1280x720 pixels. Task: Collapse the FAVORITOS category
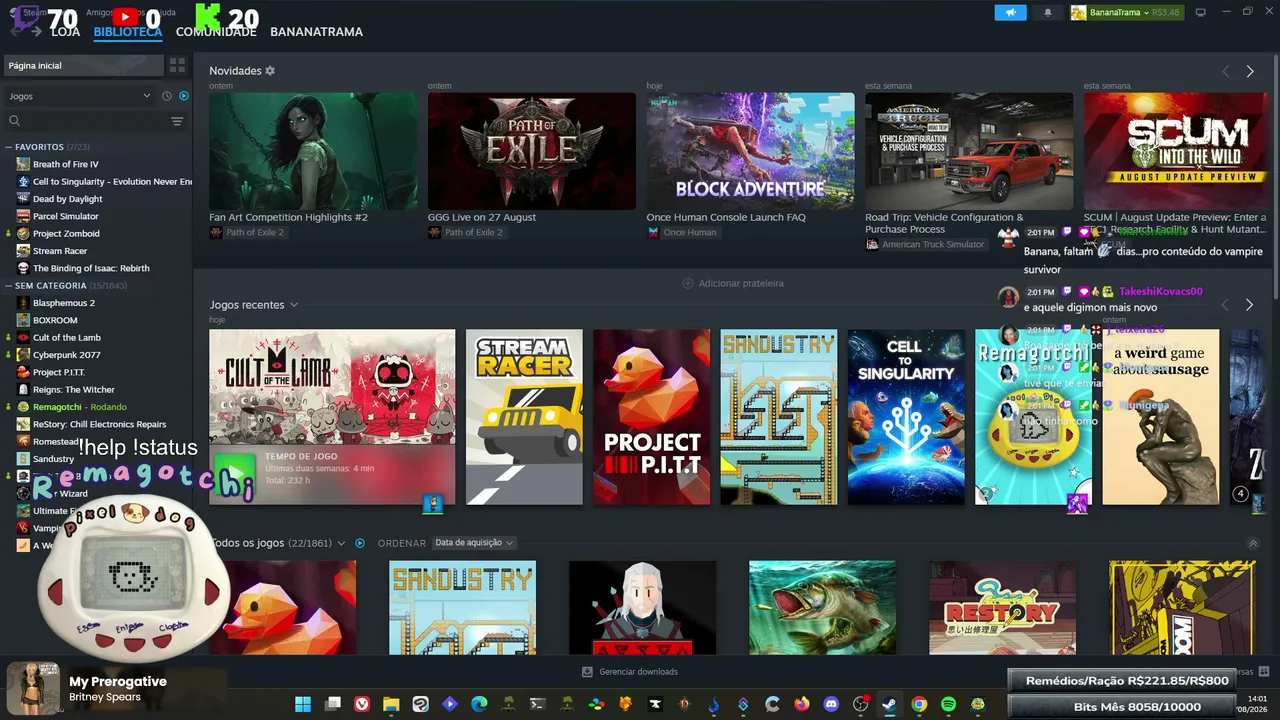(9, 147)
